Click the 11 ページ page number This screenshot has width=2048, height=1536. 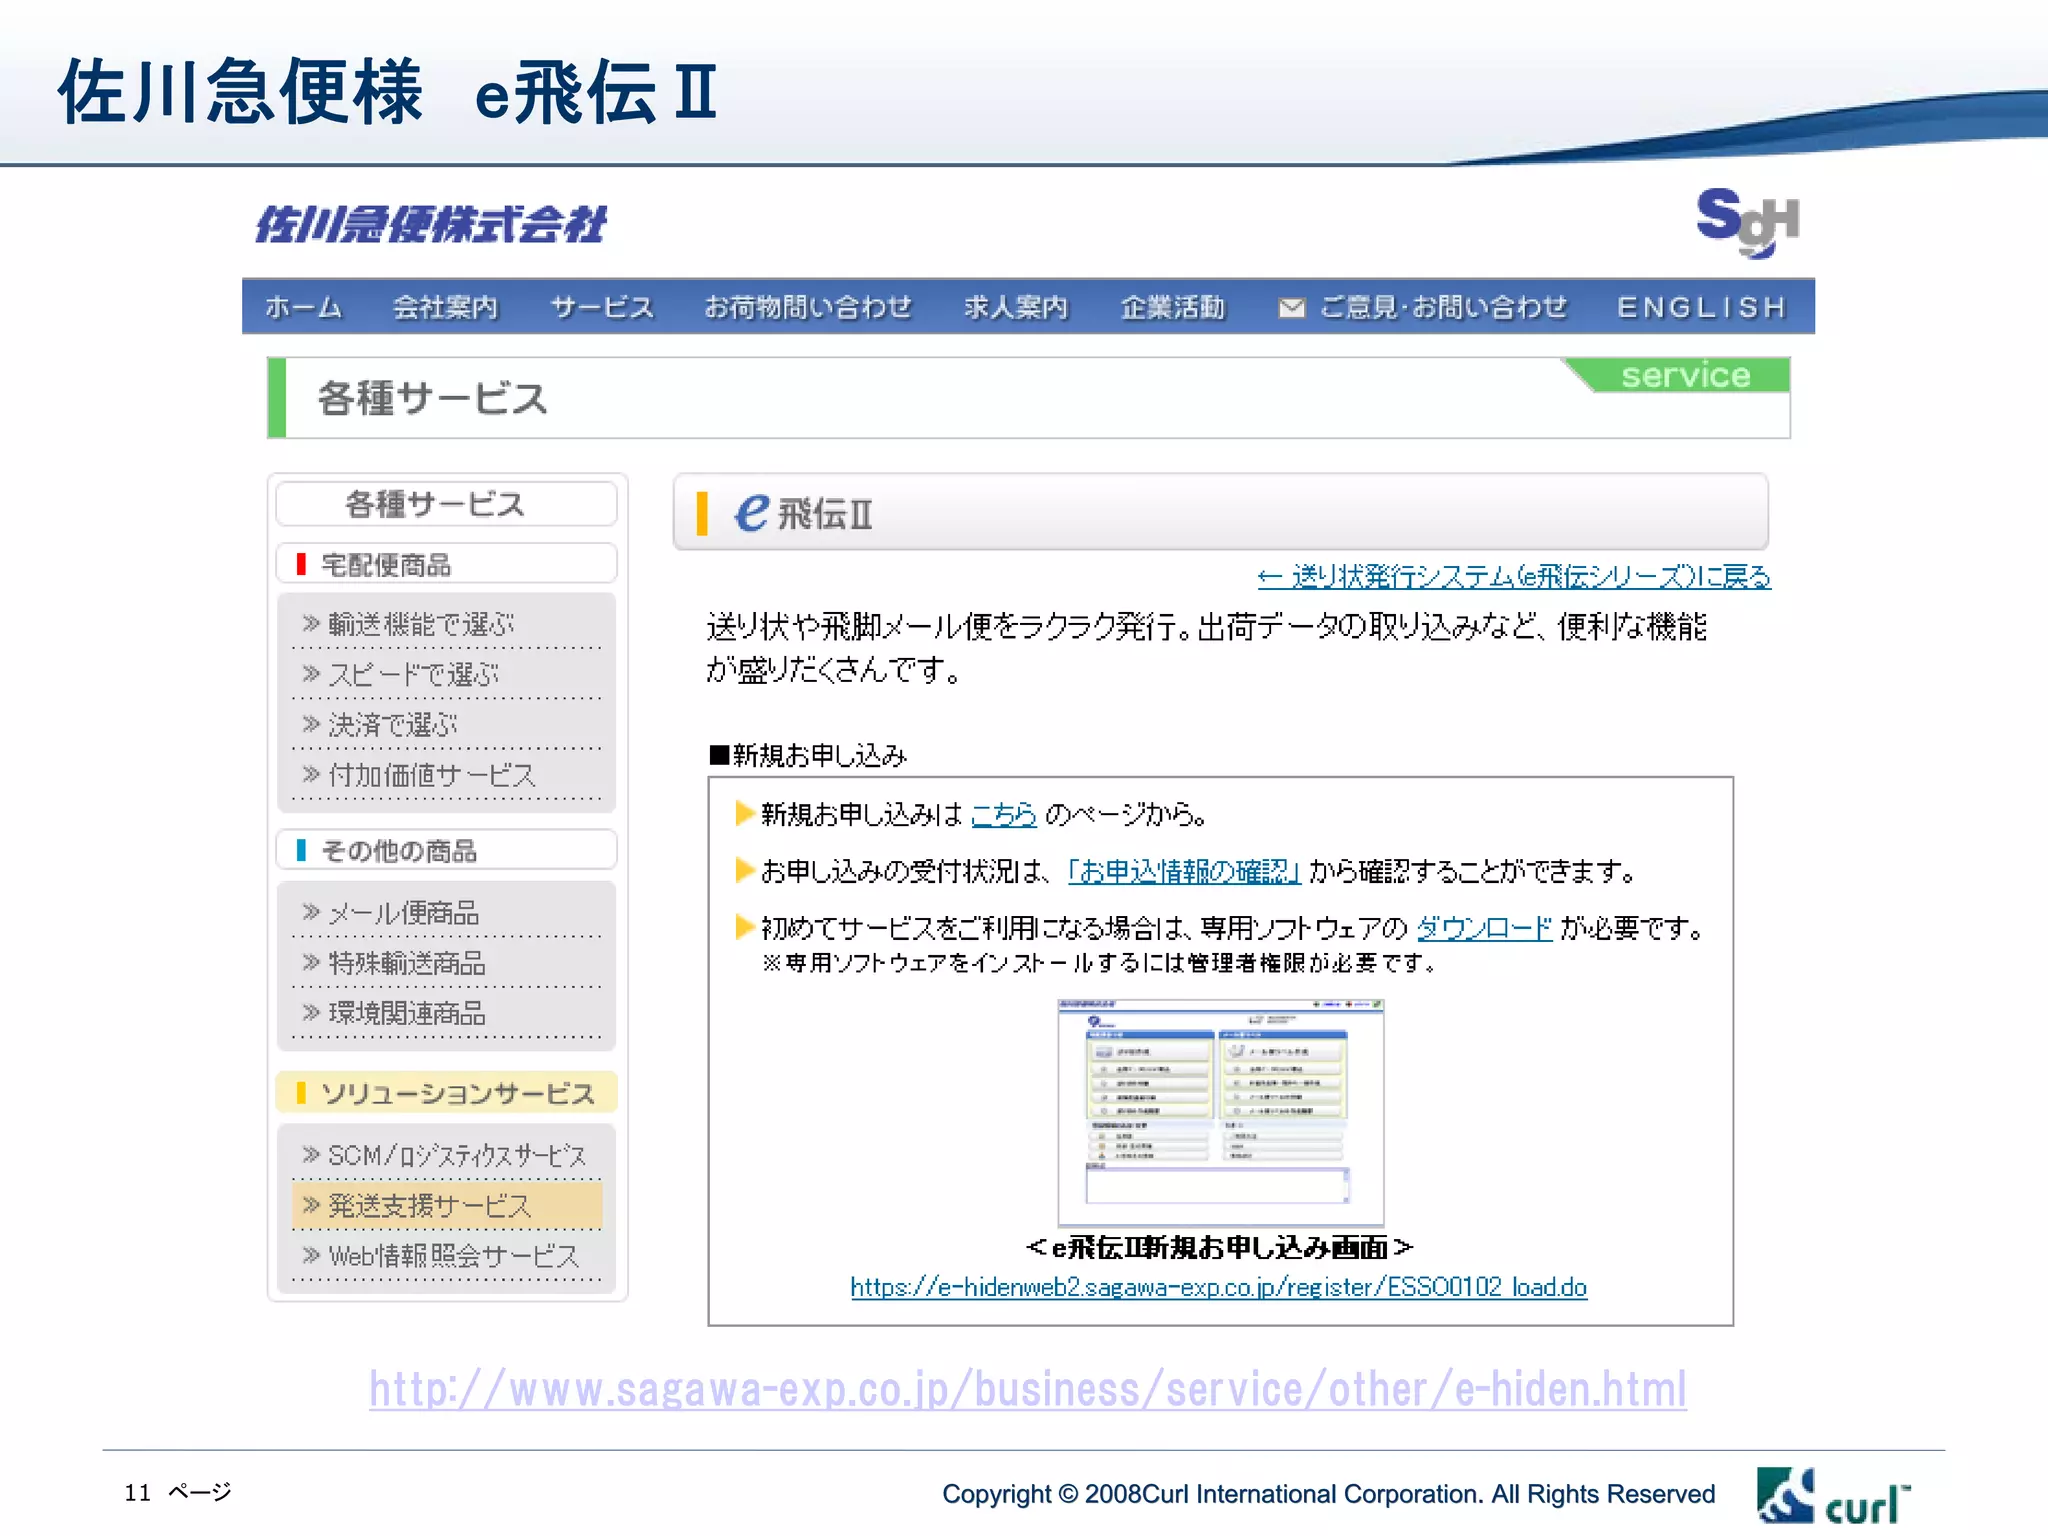(178, 1492)
